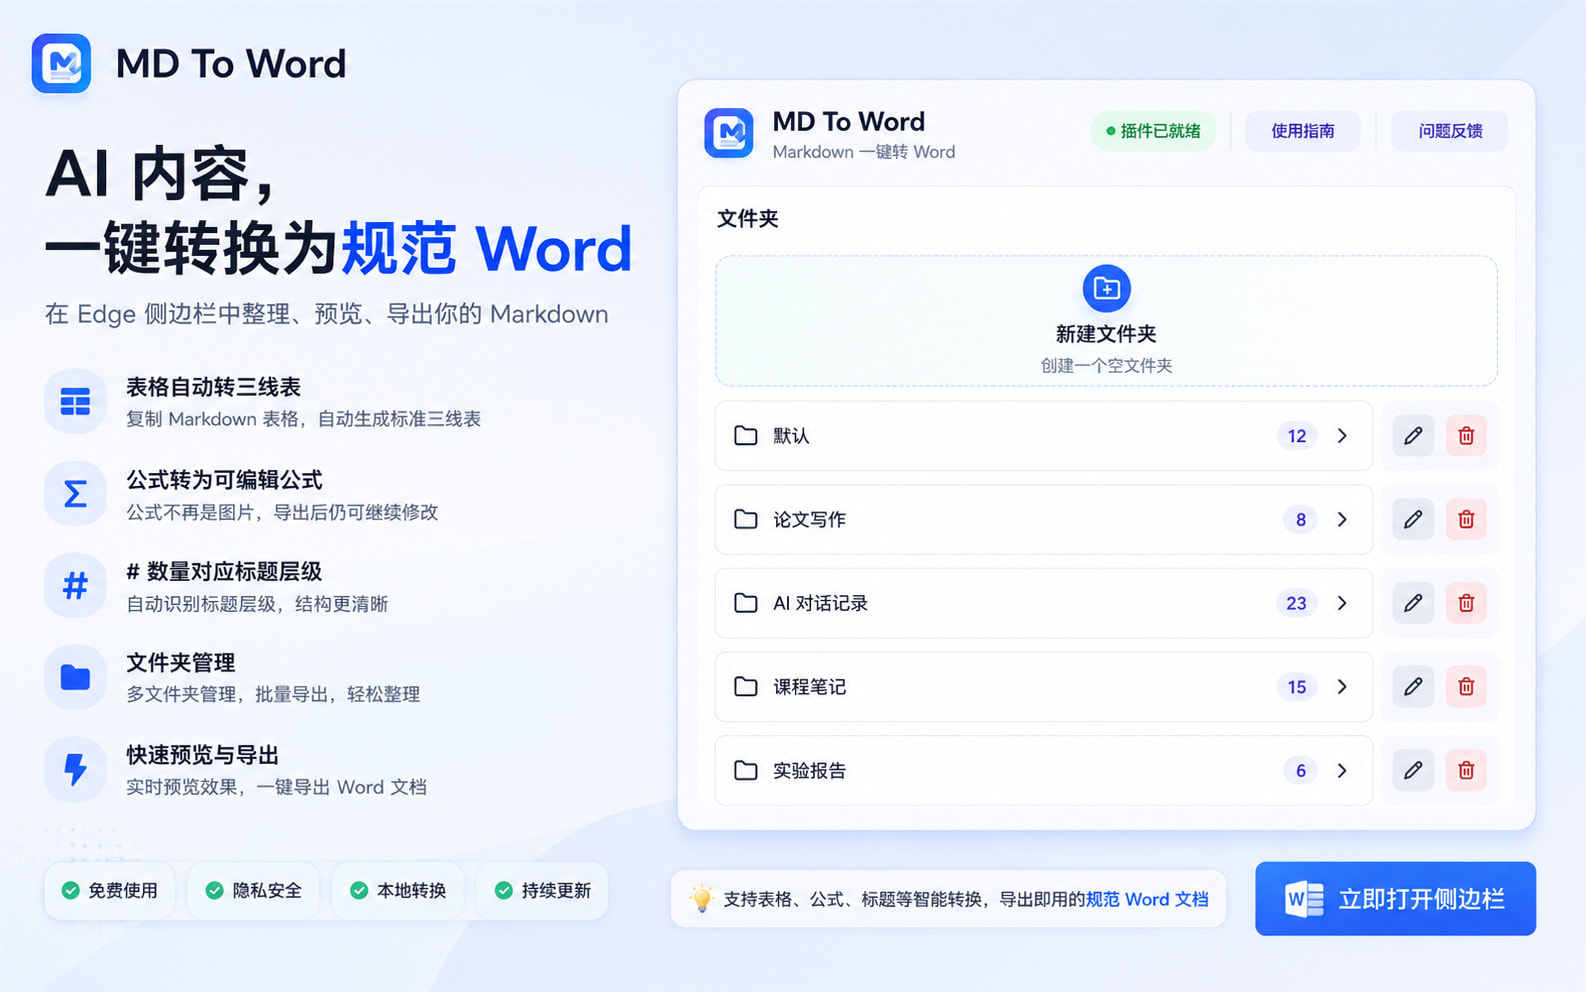This screenshot has height=992, width=1586.
Task: Click the count badge 23 on AI 对话记录
Action: pos(1296,603)
